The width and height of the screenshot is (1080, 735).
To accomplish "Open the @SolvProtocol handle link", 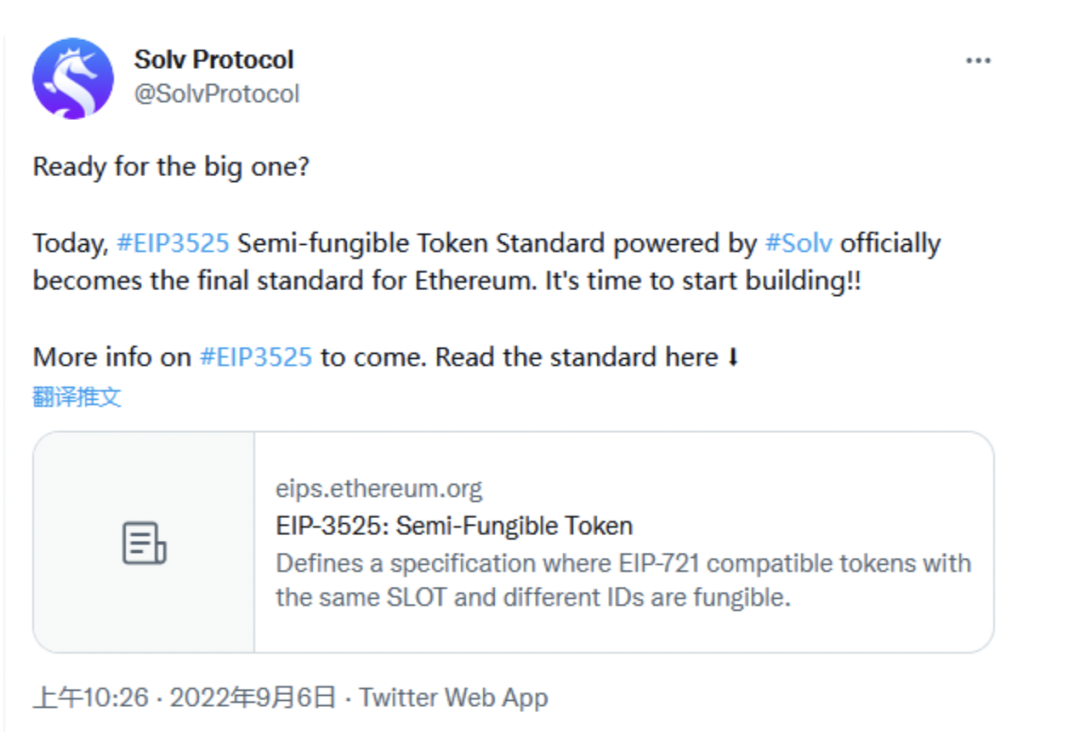I will click(217, 94).
